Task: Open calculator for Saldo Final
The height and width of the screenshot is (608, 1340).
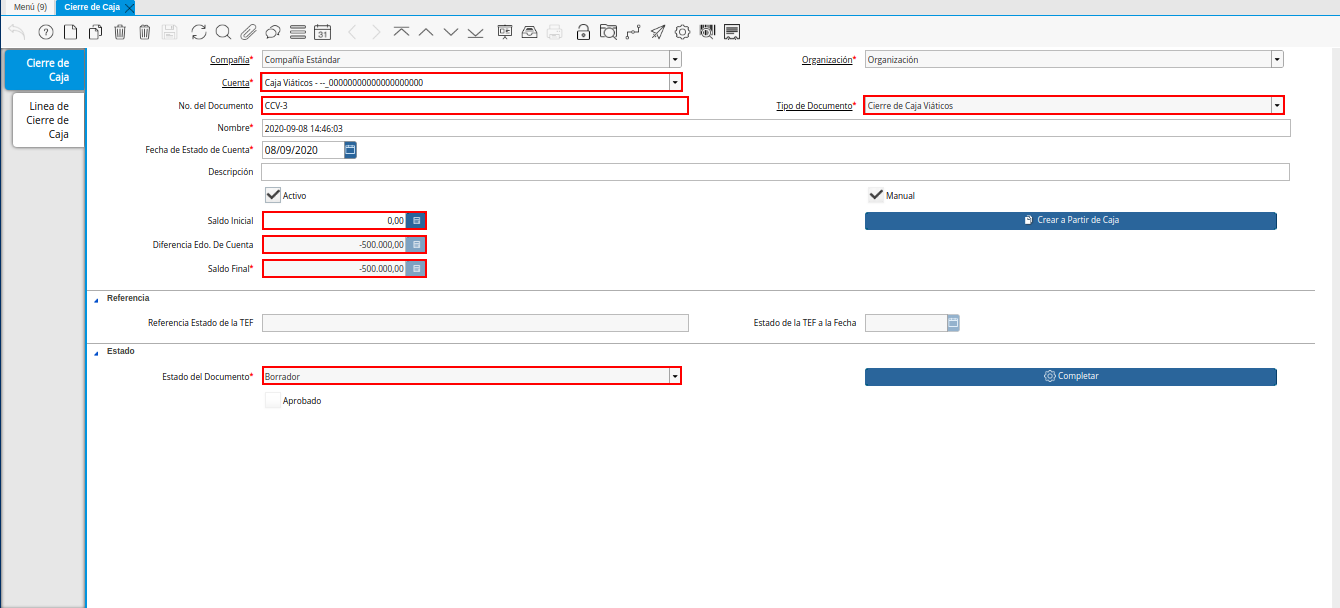Action: (417, 268)
